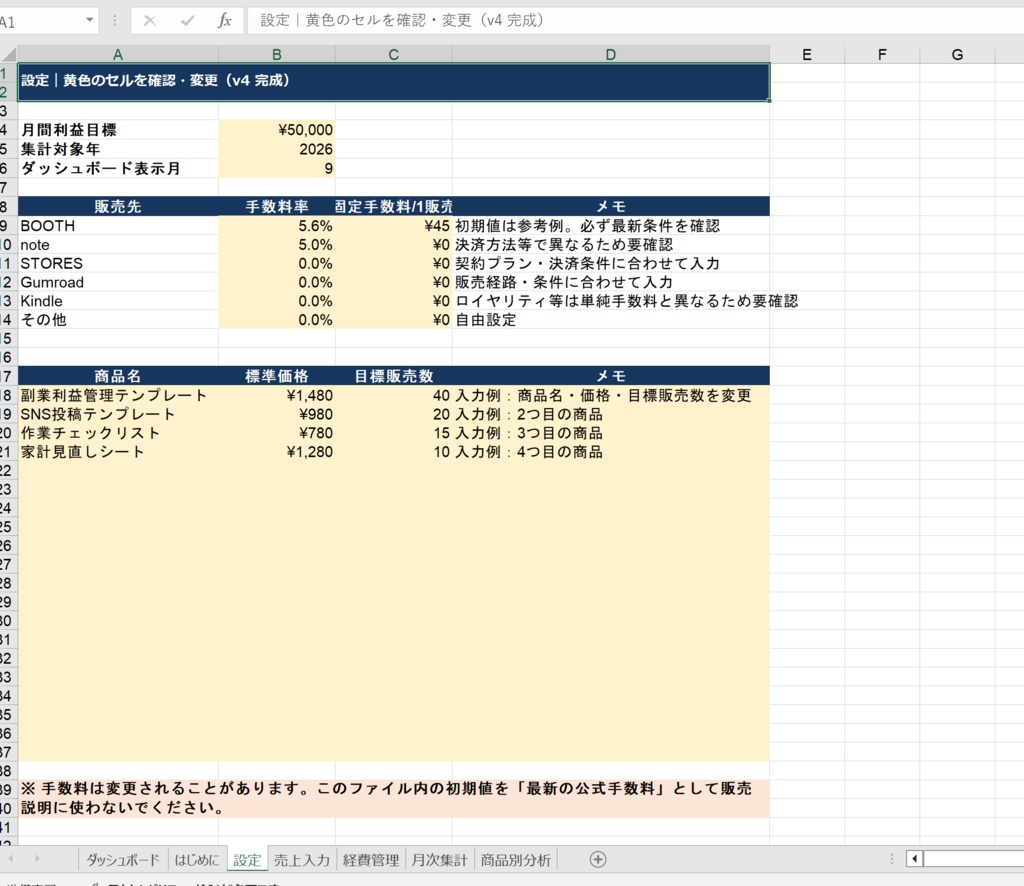This screenshot has height=886, width=1024.
Task: Open the はじめに sheet tab
Action: (197, 860)
